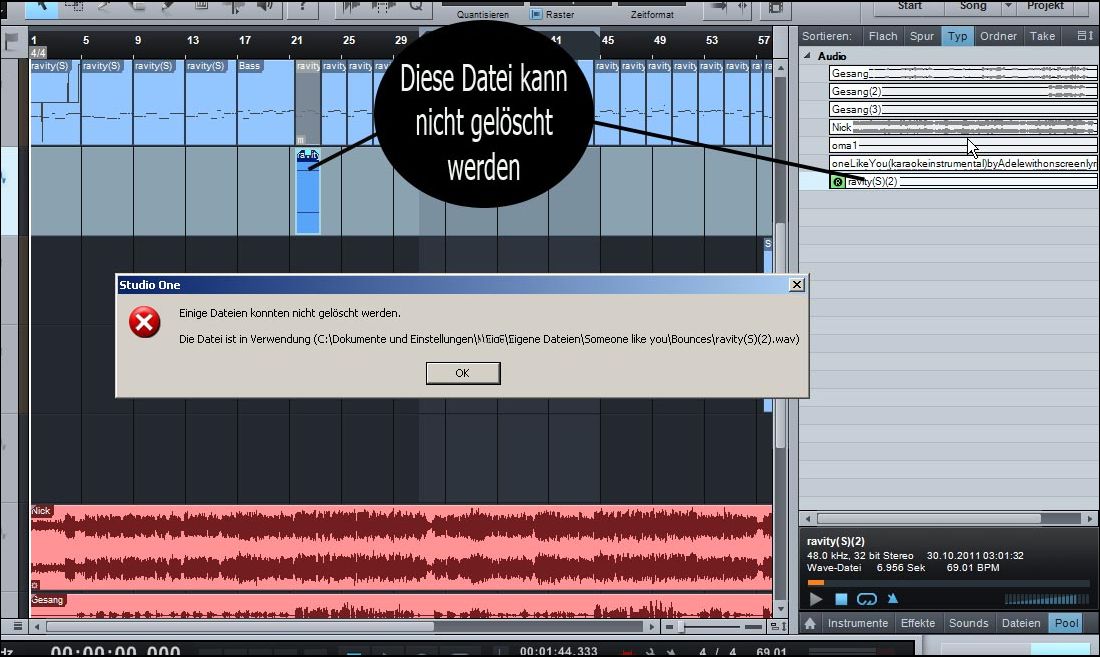Click the arrangement vertical scrollbar
The height and width of the screenshot is (657, 1100).
coord(779,337)
